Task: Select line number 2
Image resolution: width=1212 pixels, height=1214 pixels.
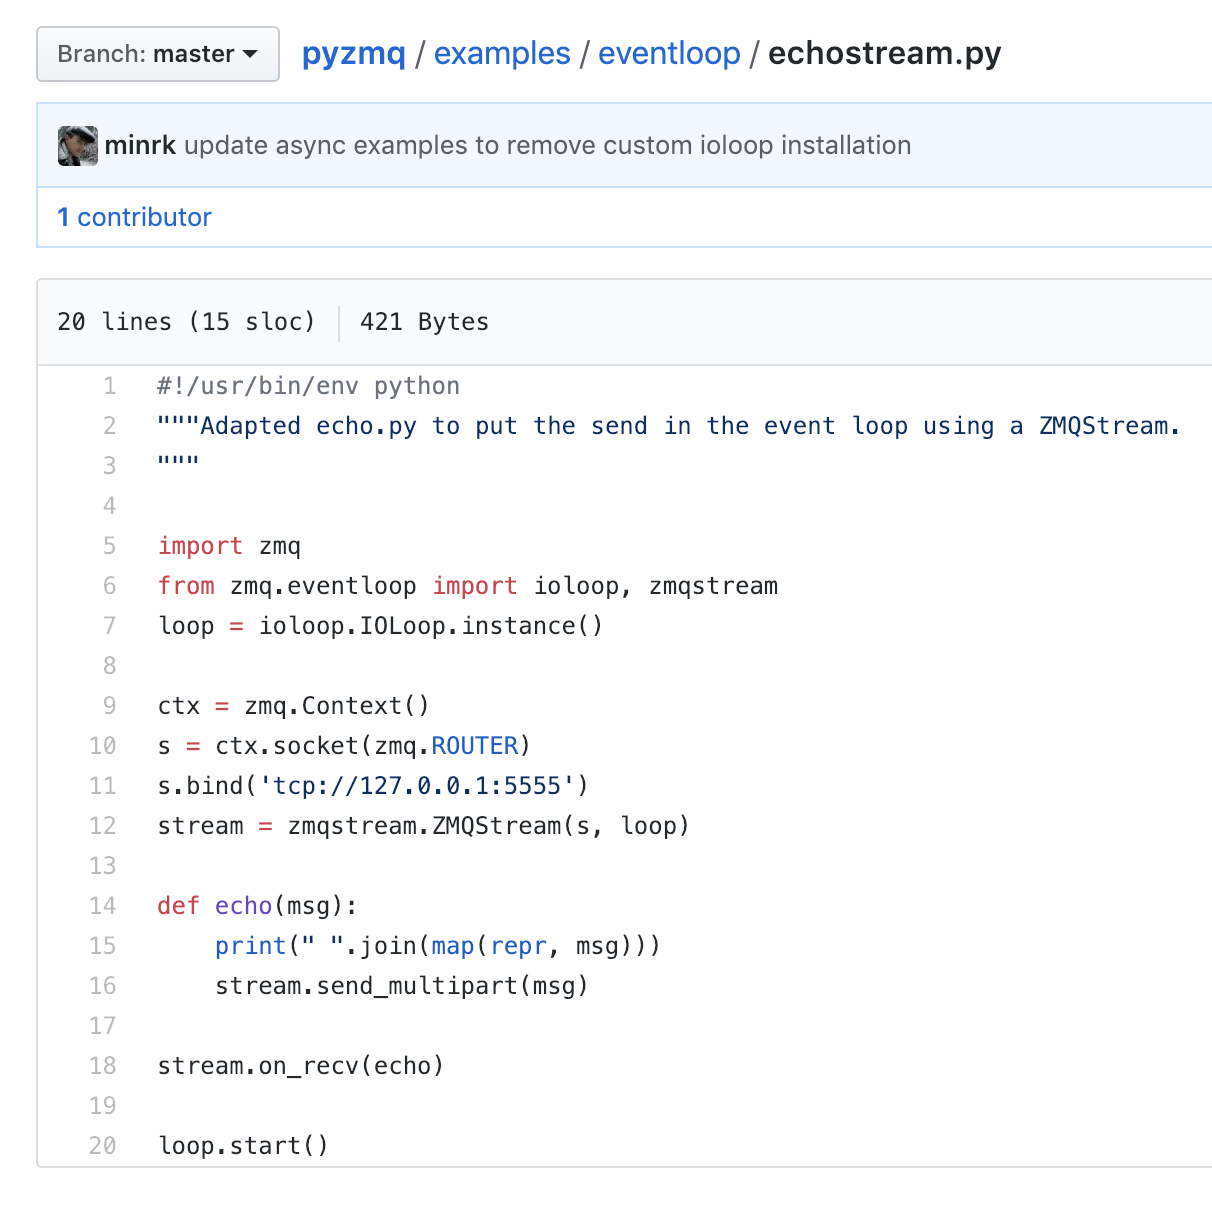Action: click(x=109, y=426)
